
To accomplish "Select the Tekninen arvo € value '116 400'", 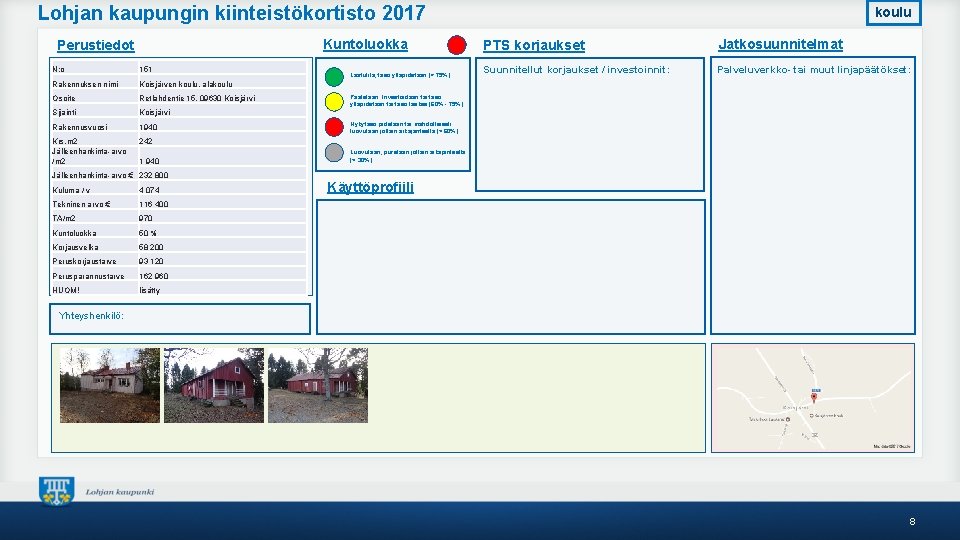I will (154, 204).
